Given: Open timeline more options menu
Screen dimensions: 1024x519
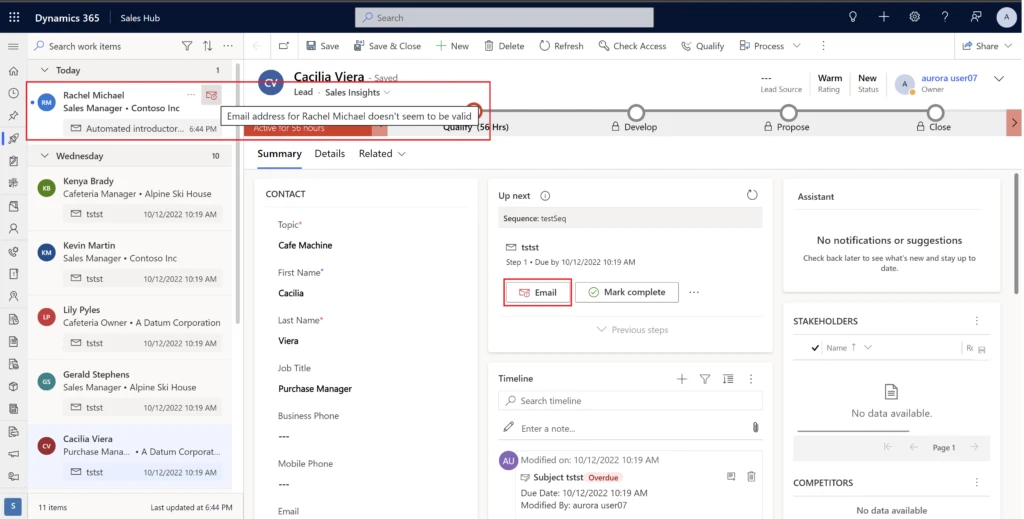Looking at the screenshot, I should pyautogui.click(x=751, y=379).
